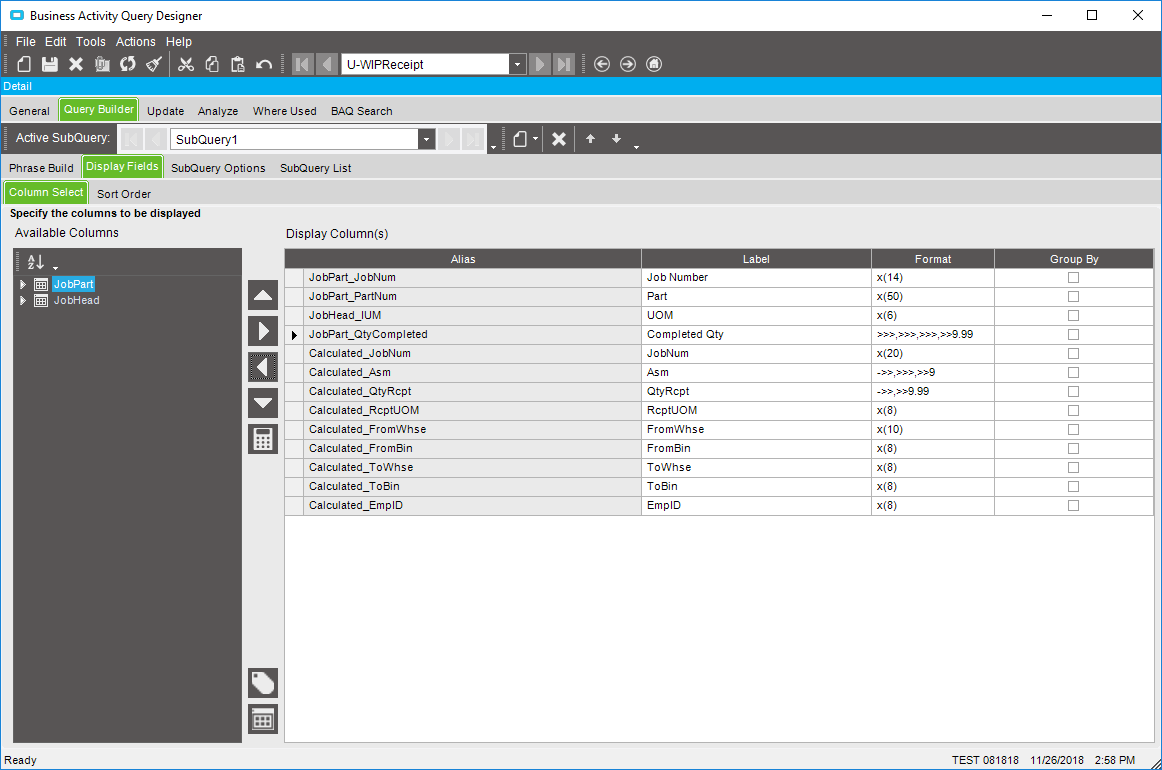The height and width of the screenshot is (770, 1162).
Task: Click the Home icon in toolbar
Action: [654, 64]
